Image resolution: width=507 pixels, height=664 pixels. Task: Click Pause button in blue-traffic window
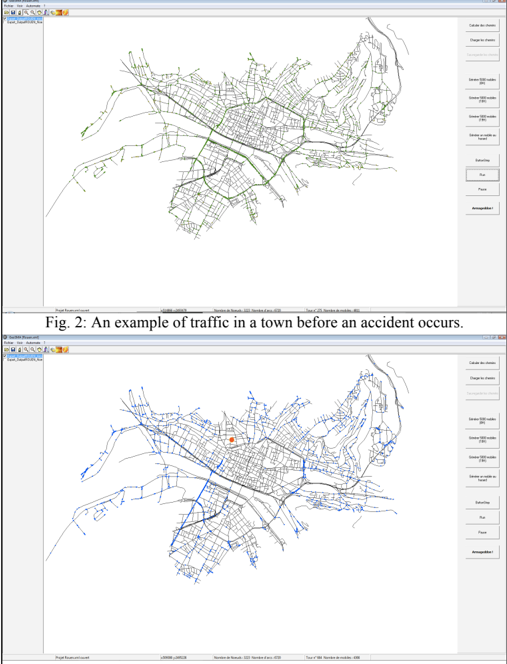(482, 532)
